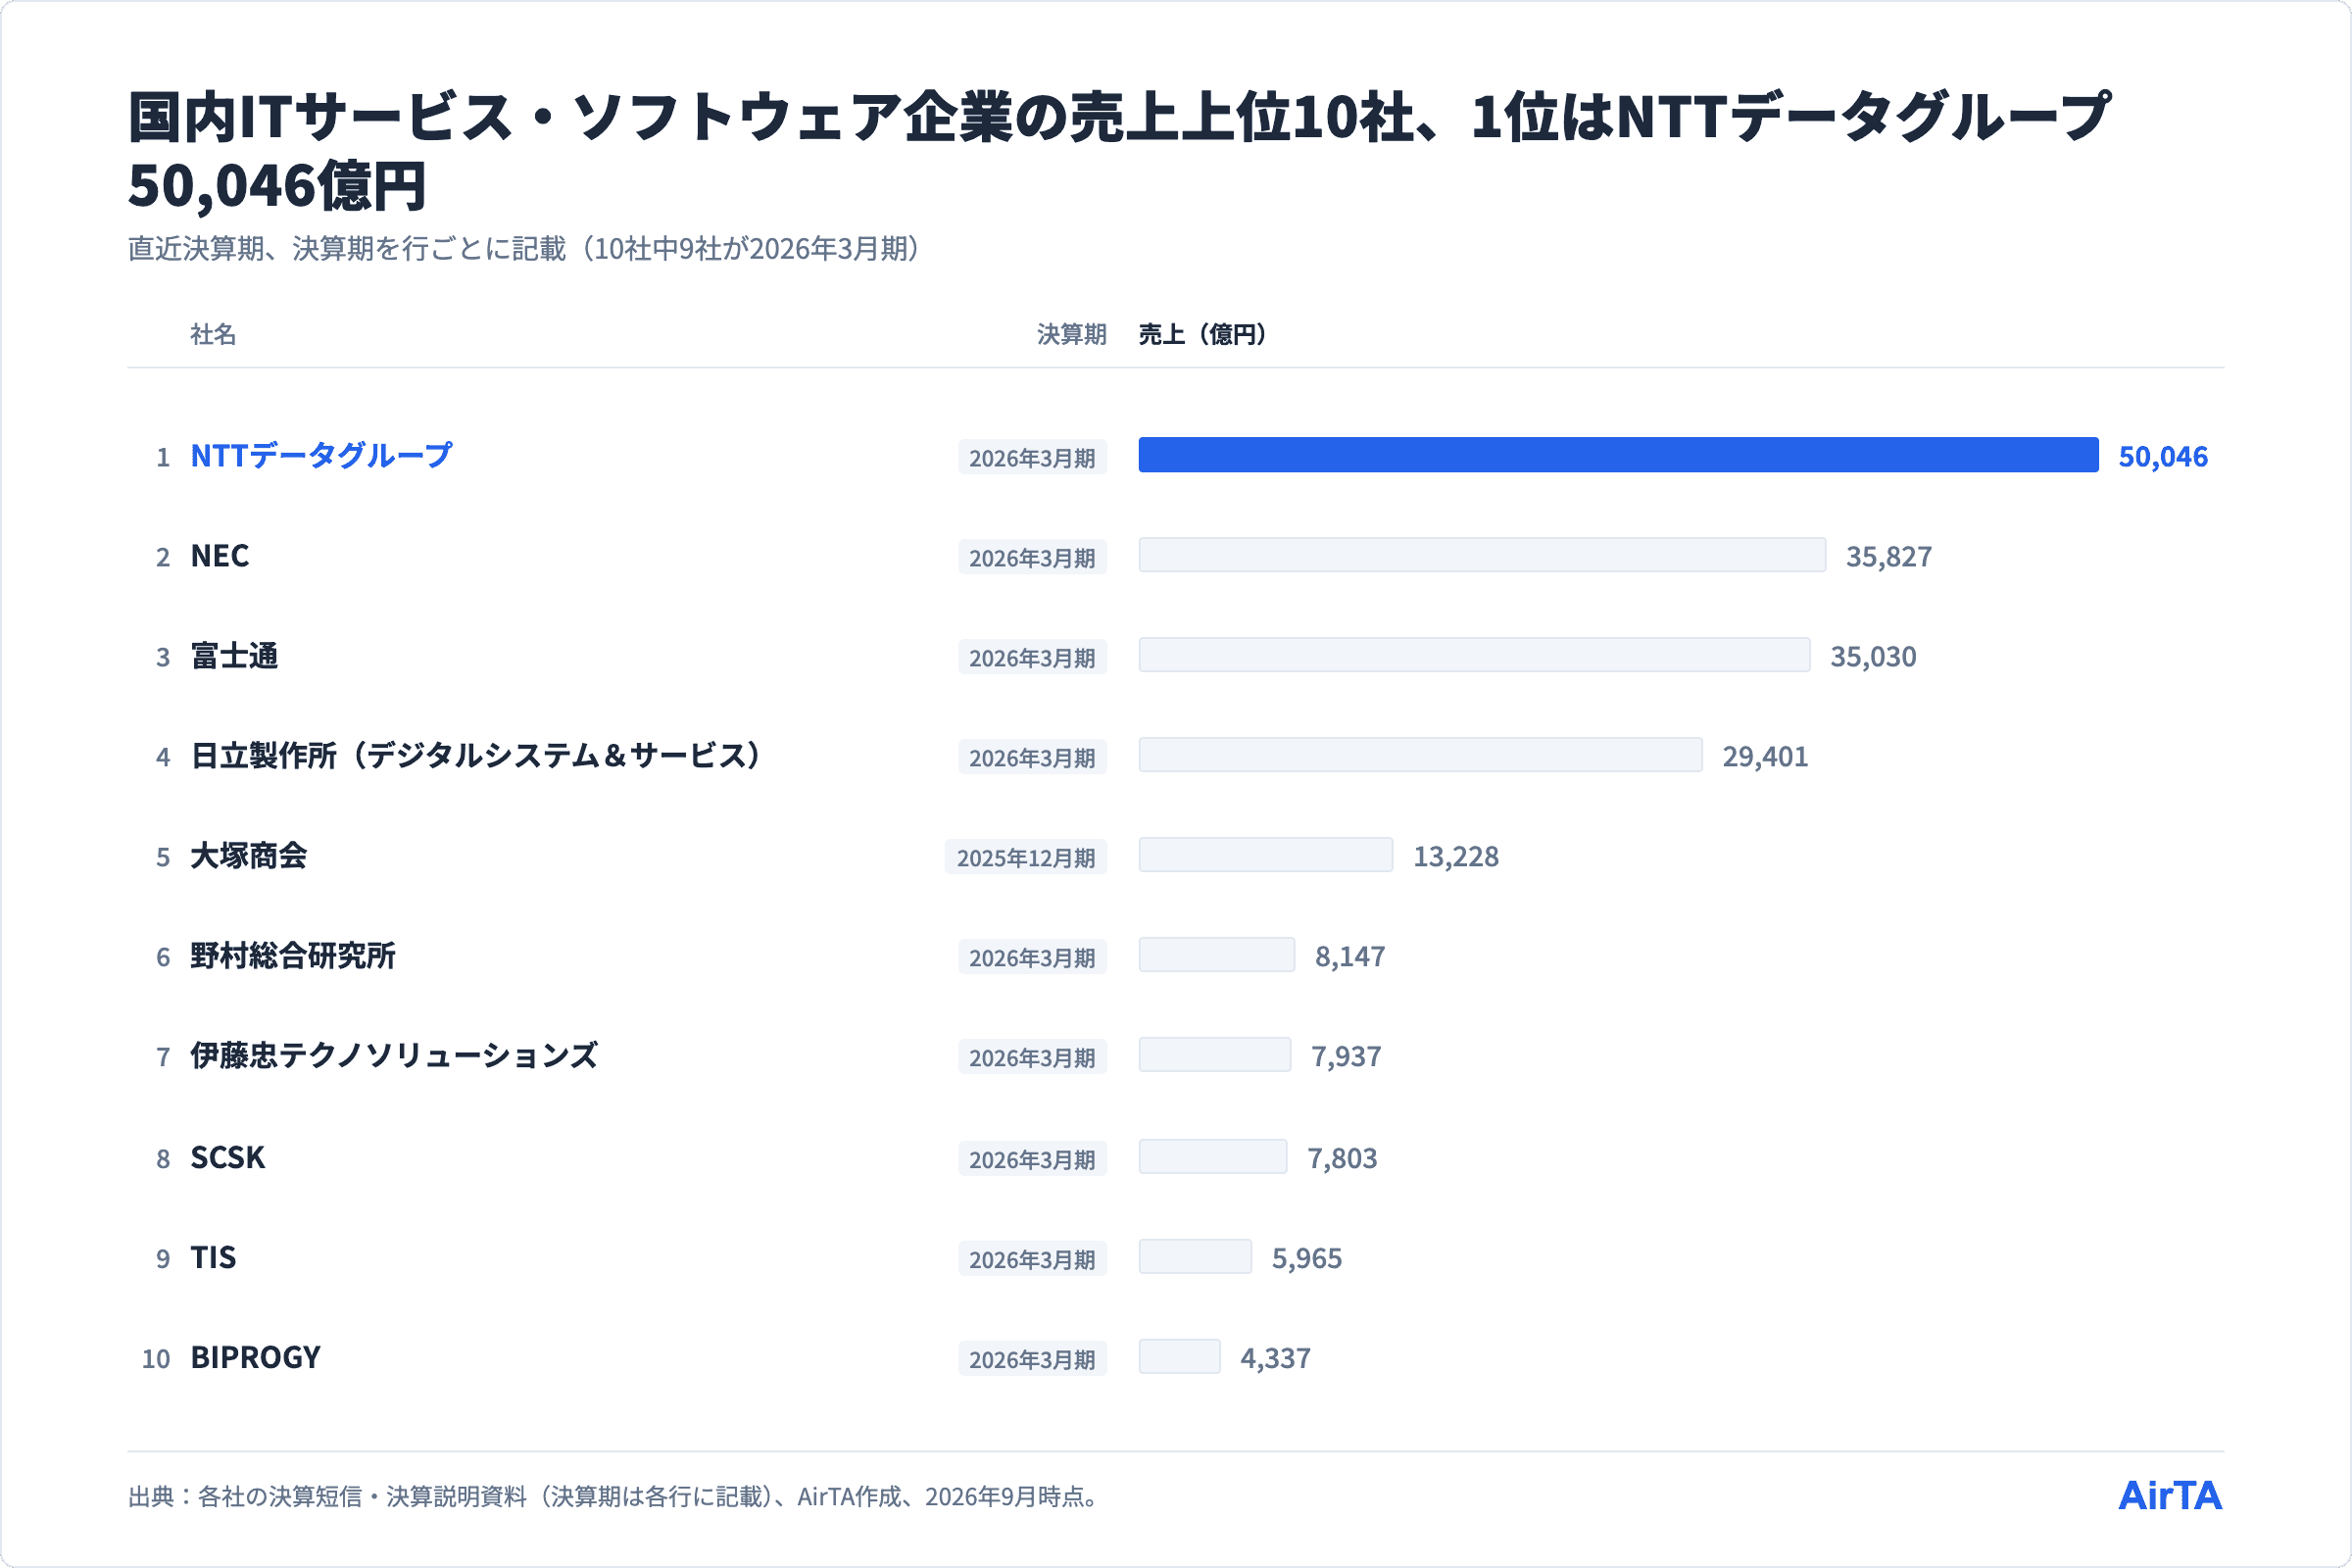Click the 35,827 value label
Image resolution: width=2352 pixels, height=1568 pixels.
tap(1889, 557)
